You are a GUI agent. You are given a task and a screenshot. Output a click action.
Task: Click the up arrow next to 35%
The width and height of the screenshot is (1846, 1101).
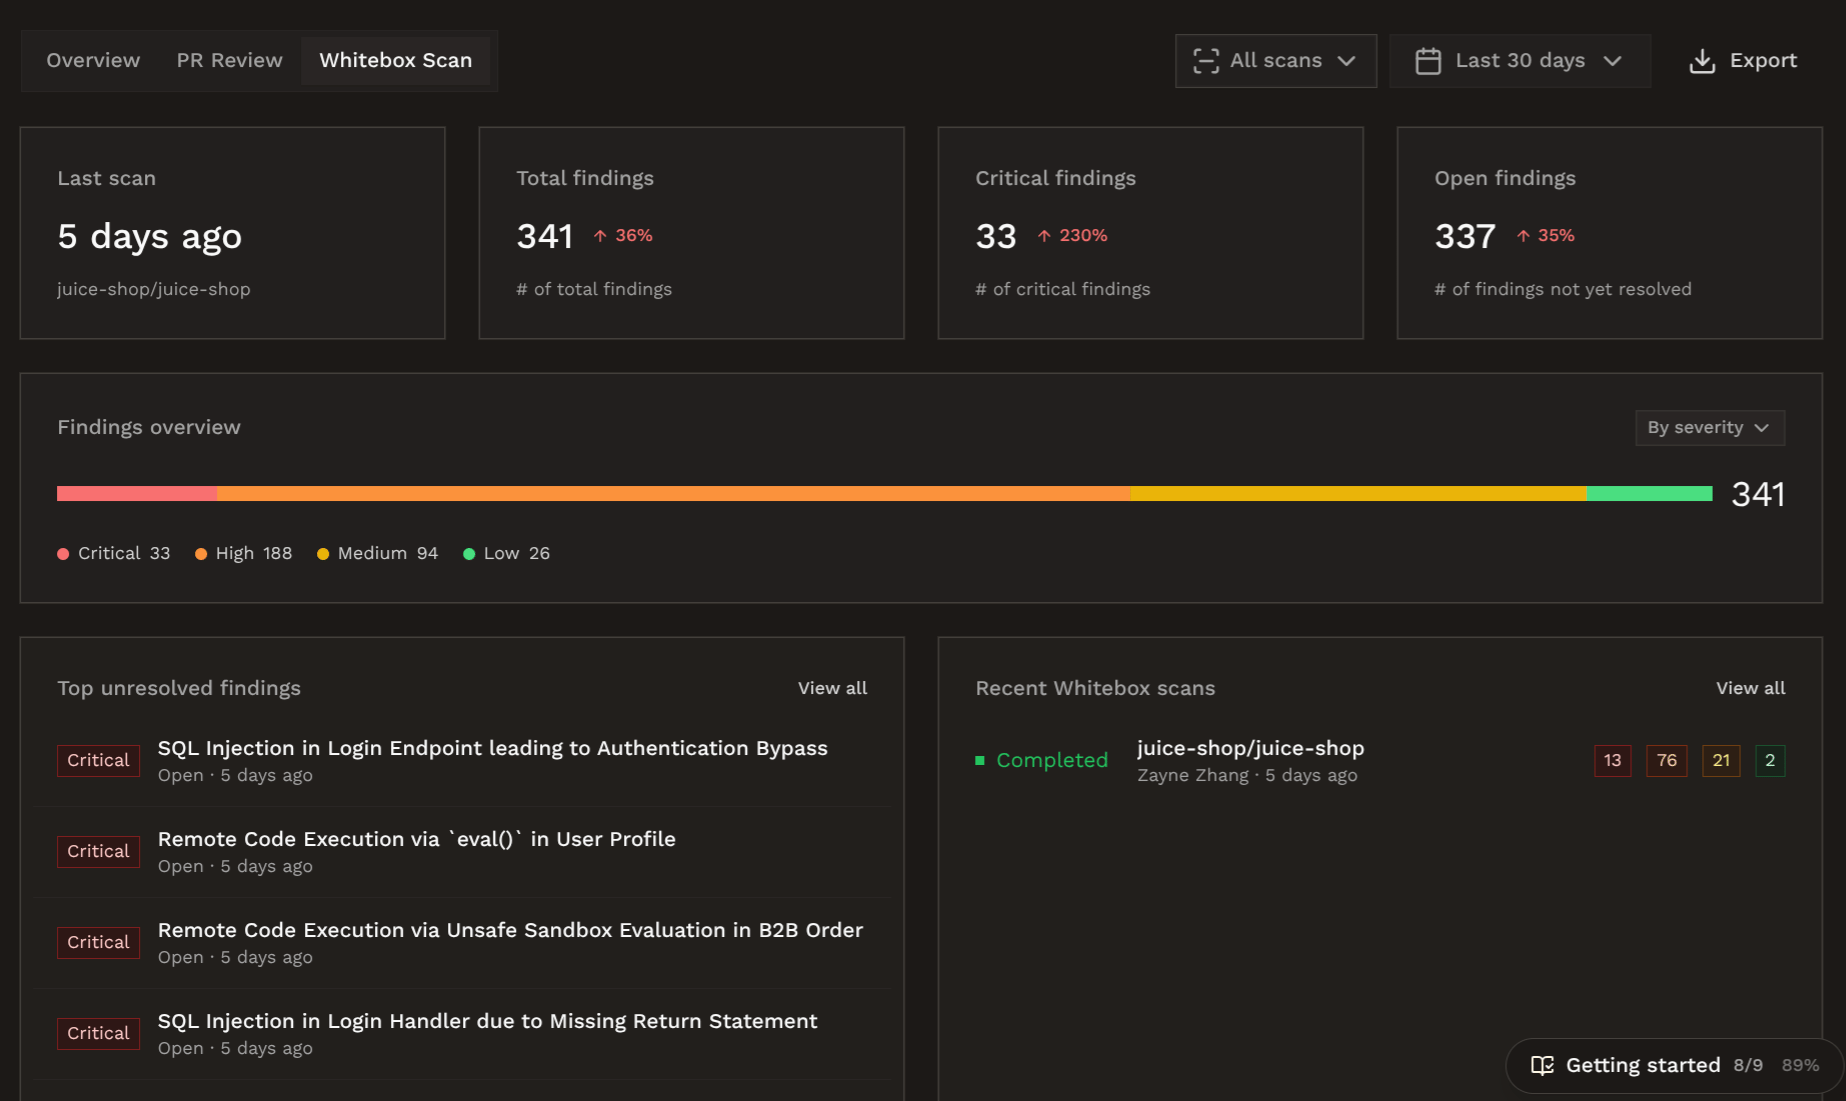(x=1523, y=236)
